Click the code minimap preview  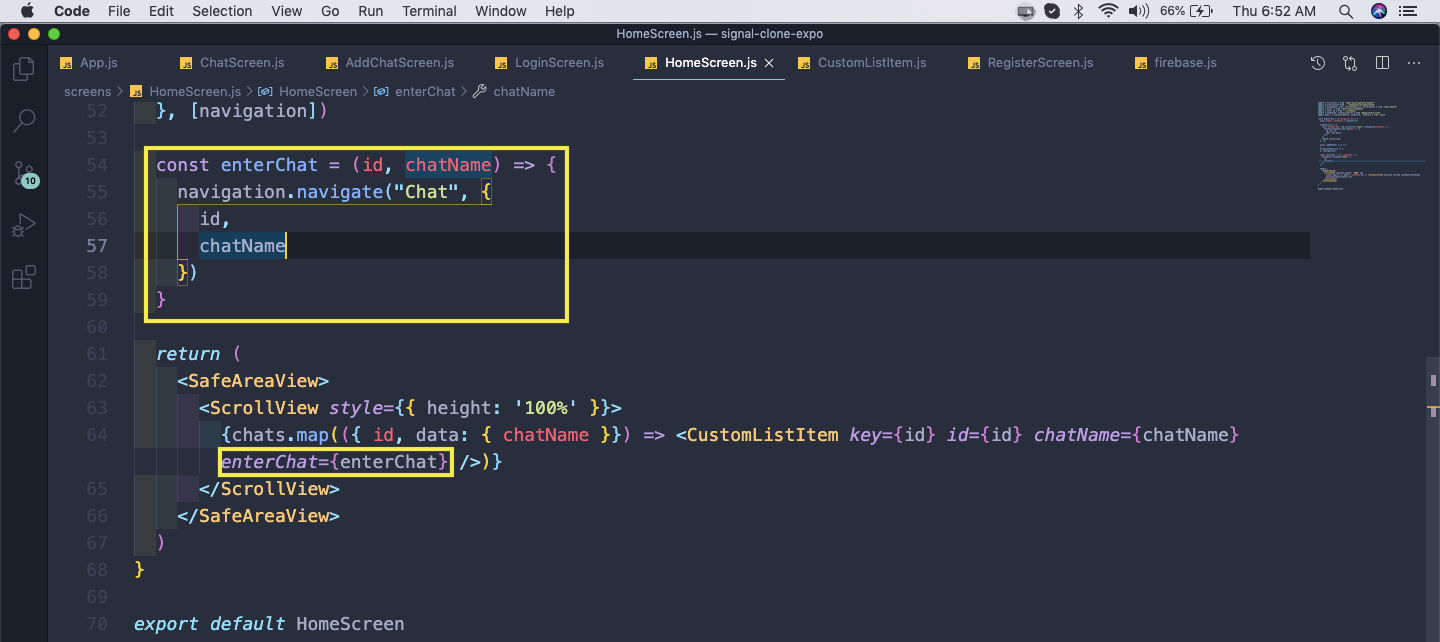coord(1372,146)
